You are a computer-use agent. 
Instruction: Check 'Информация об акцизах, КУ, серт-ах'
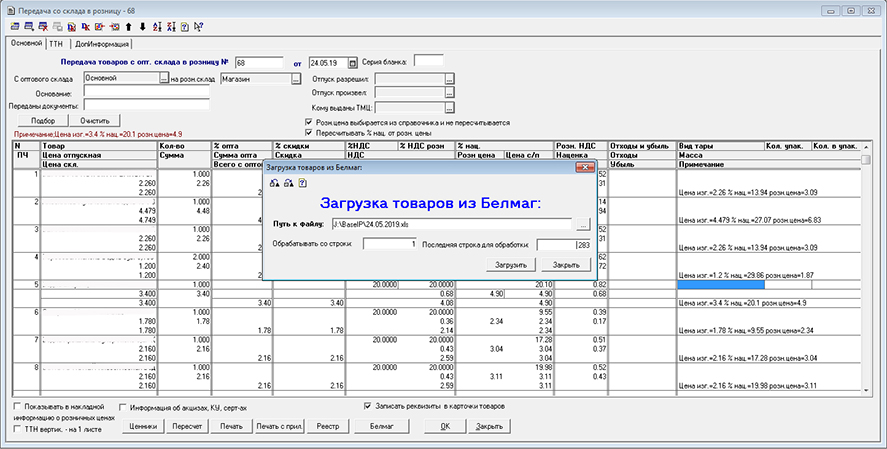tap(122, 407)
